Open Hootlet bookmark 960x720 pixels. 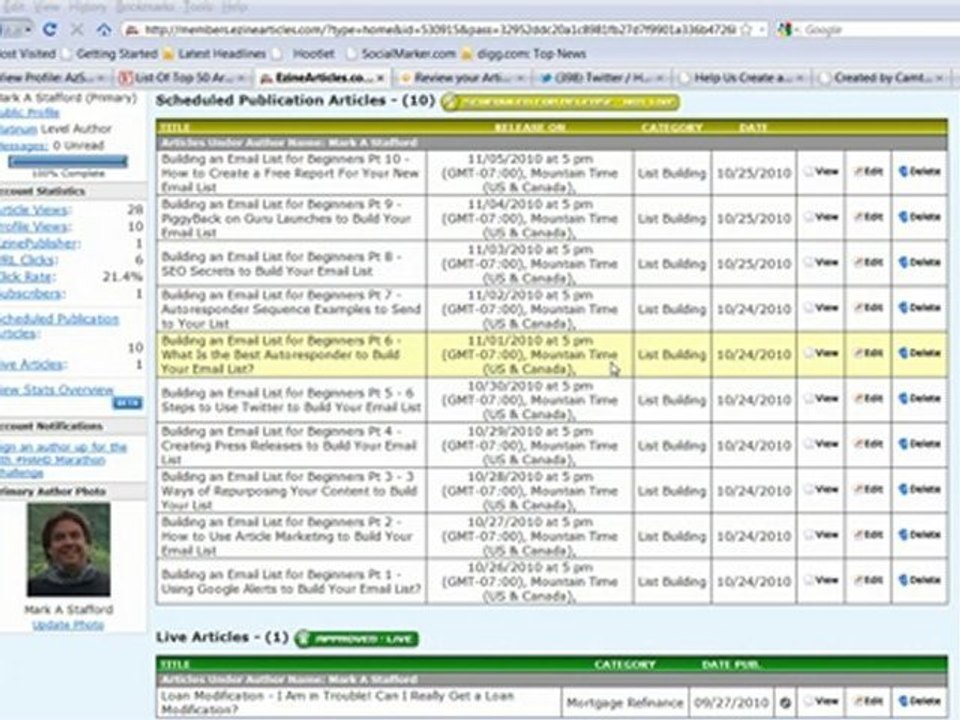[x=306, y=54]
